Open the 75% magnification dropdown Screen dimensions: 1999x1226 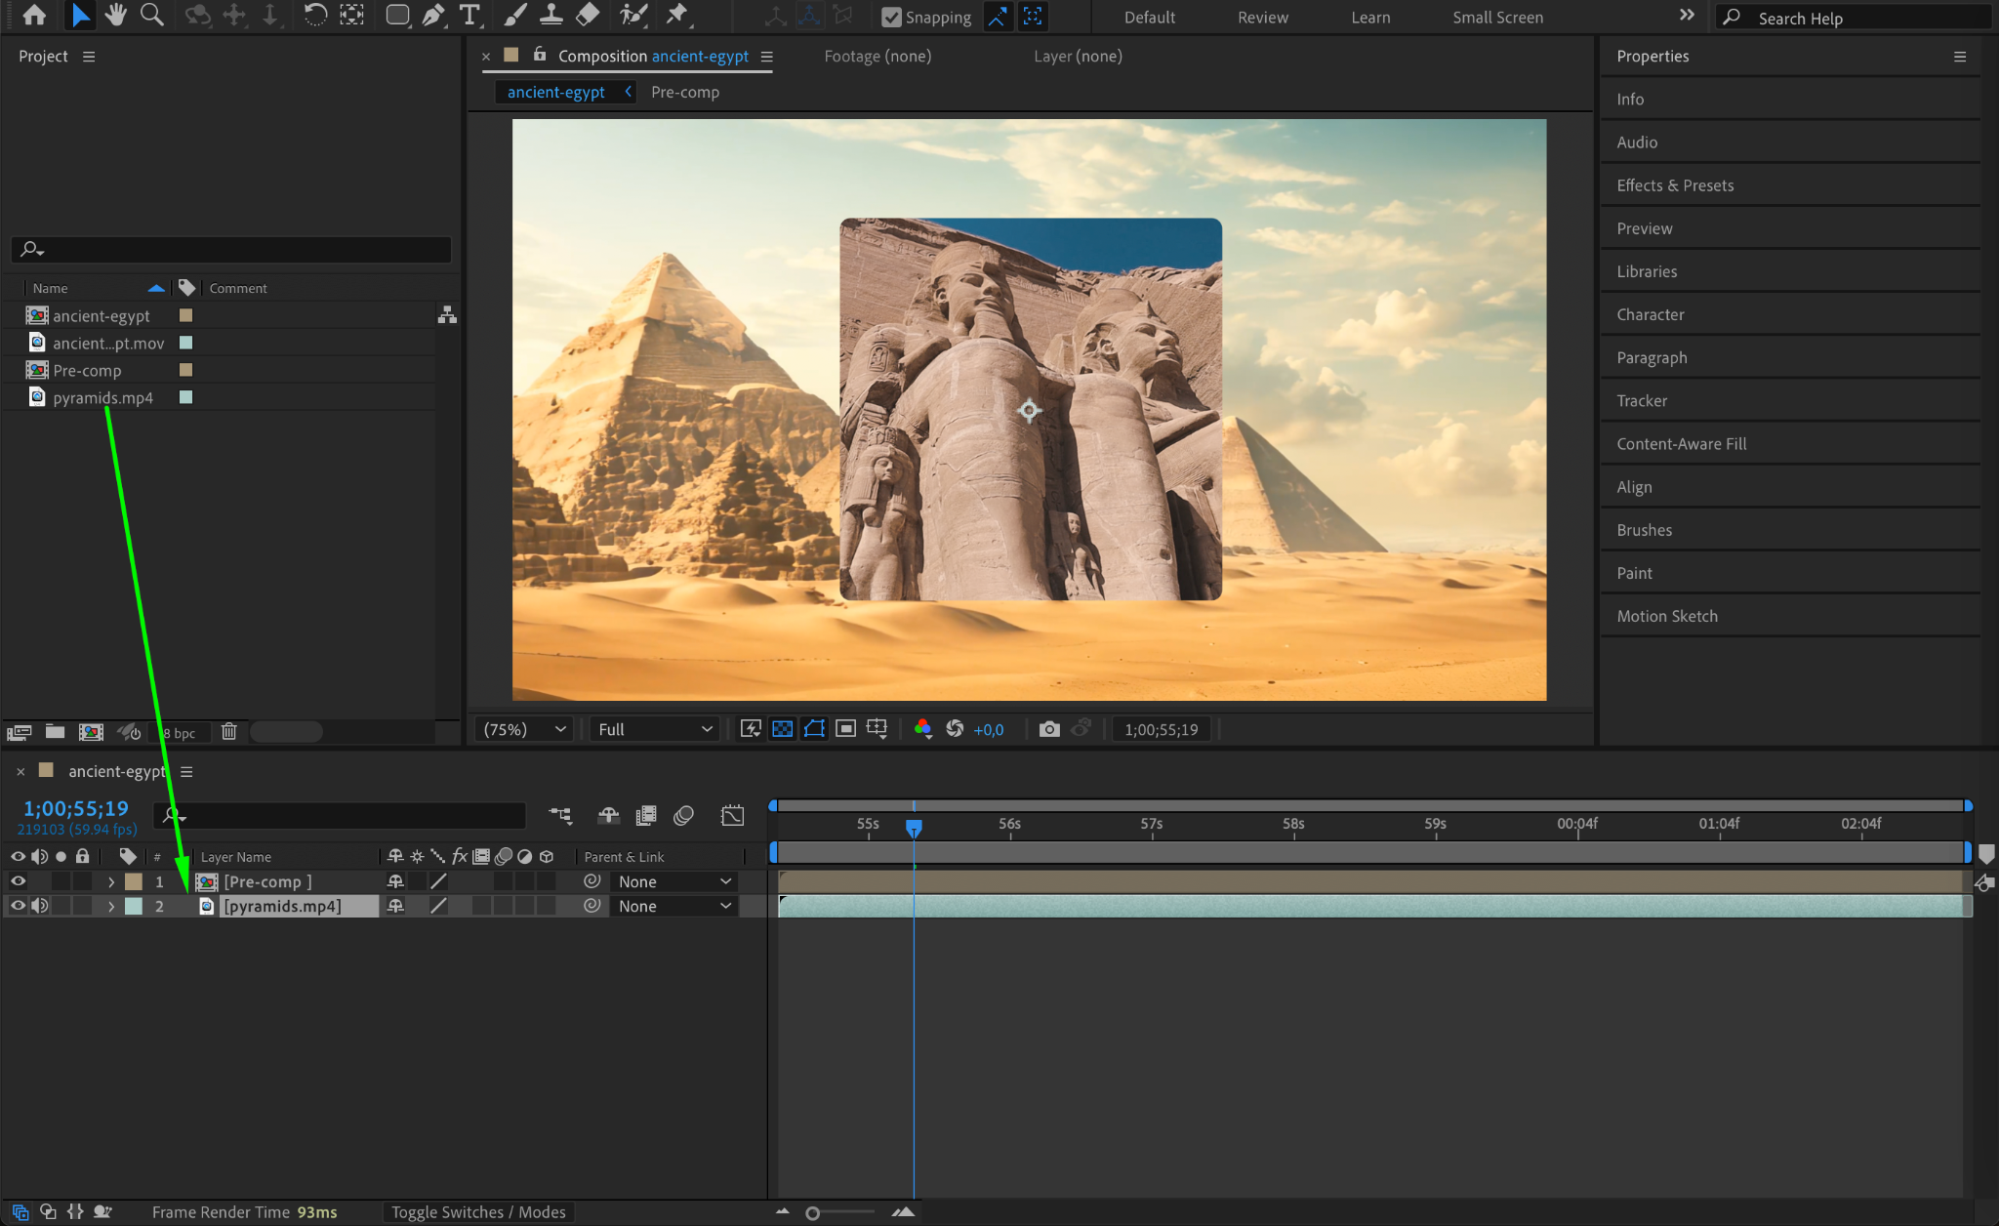[524, 729]
